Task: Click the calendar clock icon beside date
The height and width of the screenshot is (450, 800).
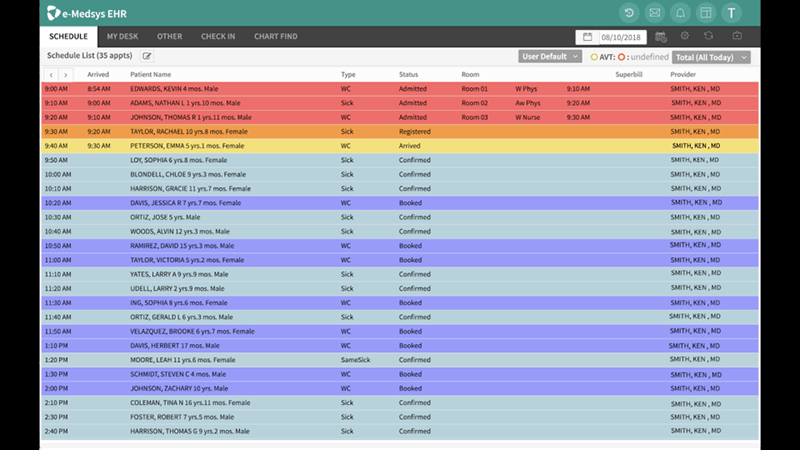Action: [660, 37]
